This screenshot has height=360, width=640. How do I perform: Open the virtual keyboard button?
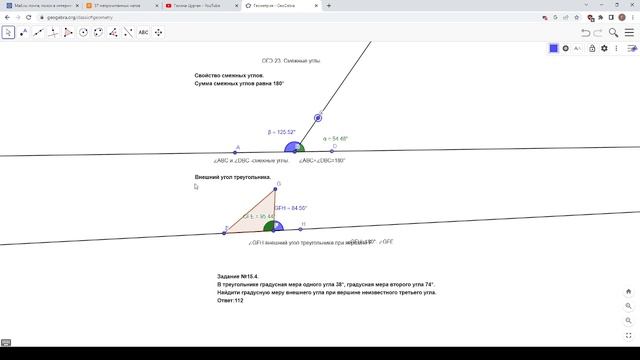tap(6, 342)
